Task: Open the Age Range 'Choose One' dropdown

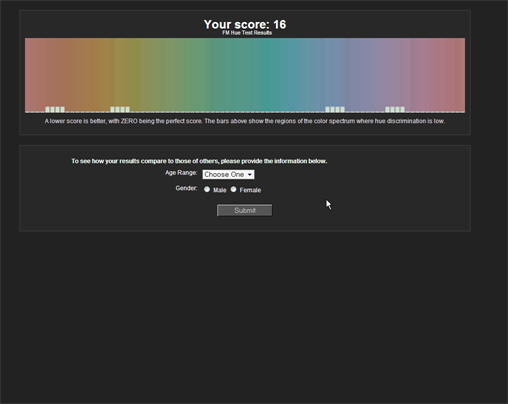Action: point(228,175)
